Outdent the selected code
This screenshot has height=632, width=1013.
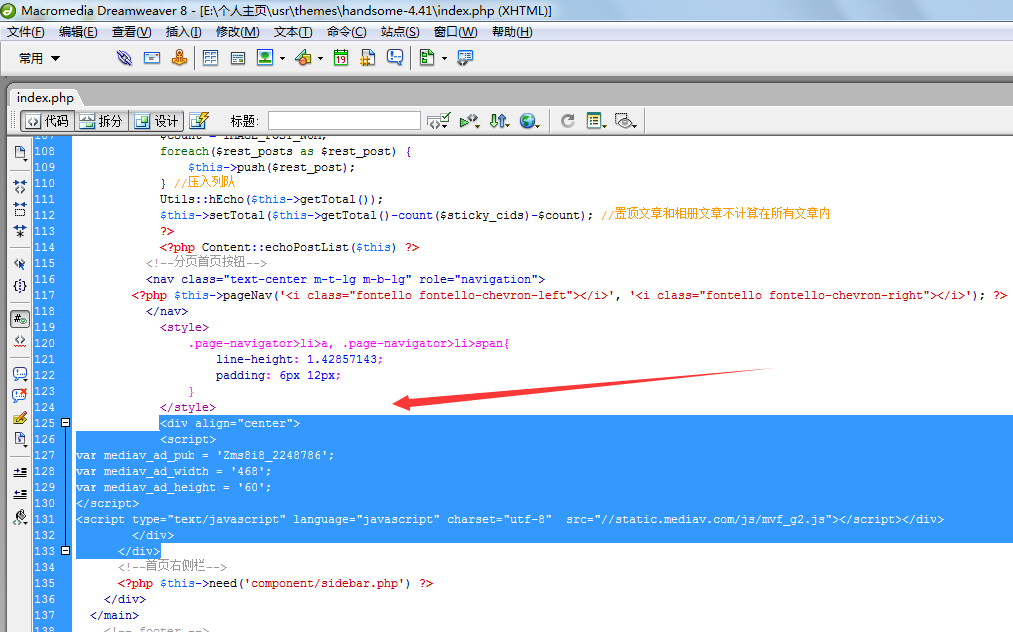[20, 494]
